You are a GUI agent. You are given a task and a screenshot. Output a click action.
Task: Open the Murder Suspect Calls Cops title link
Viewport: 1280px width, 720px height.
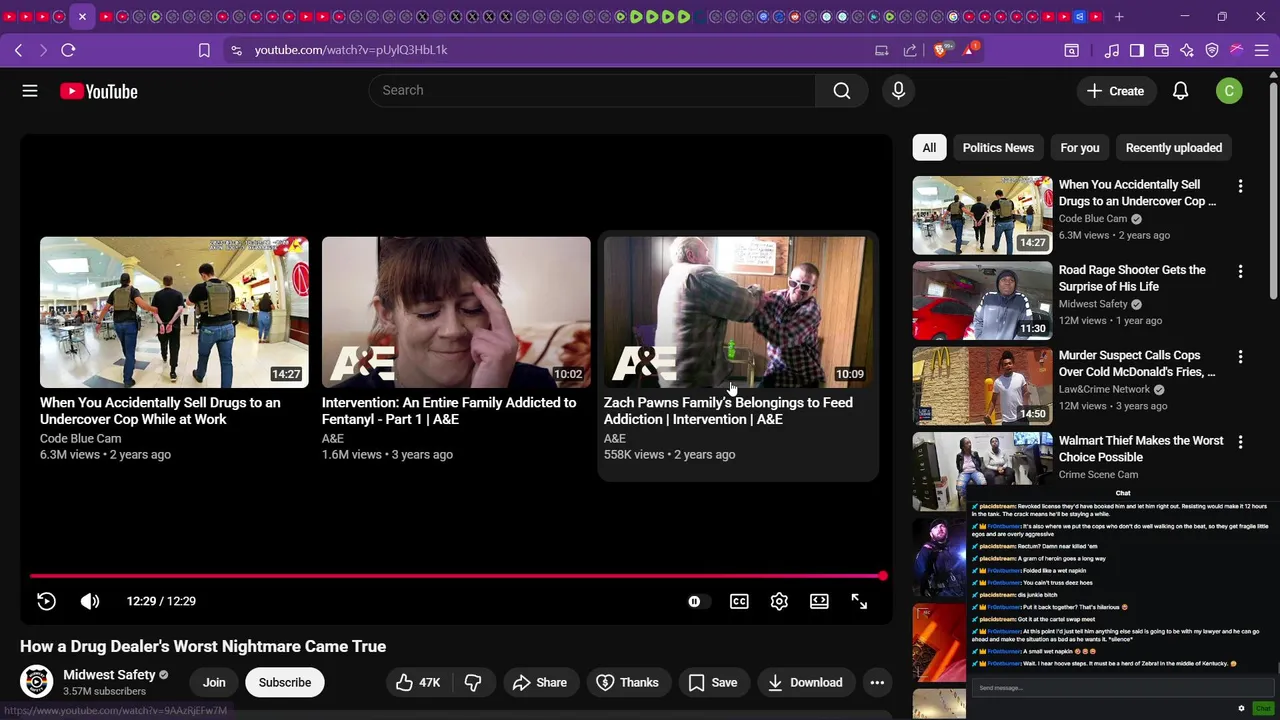1137,363
